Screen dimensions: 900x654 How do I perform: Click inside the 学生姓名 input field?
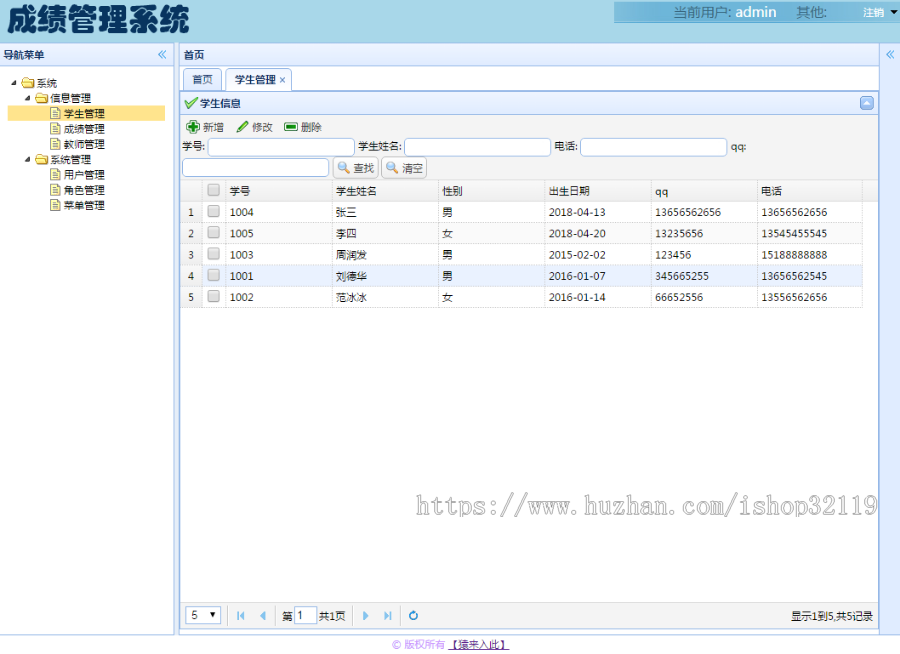[x=477, y=147]
